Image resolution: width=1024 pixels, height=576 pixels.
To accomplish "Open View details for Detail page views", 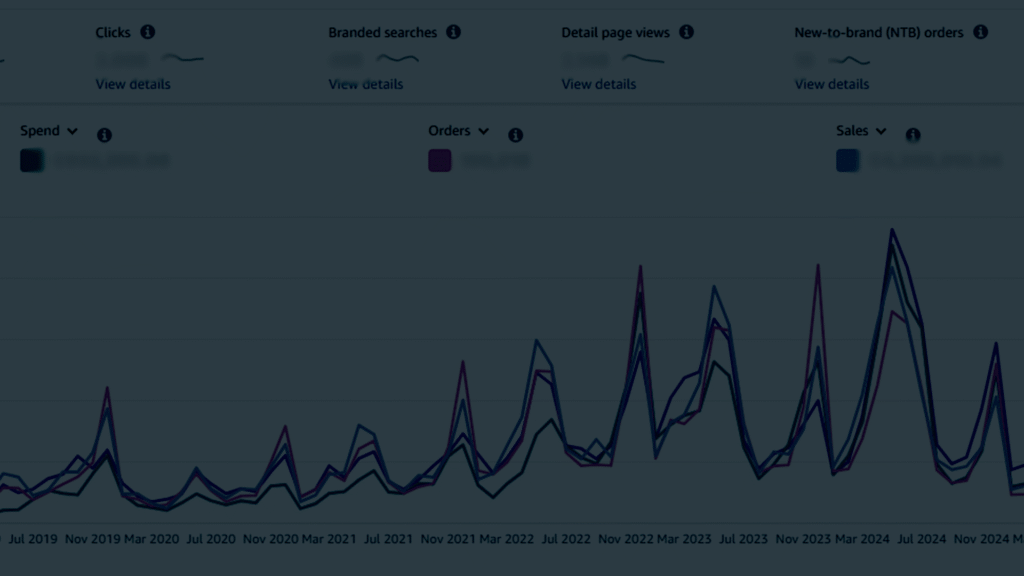I will point(599,84).
